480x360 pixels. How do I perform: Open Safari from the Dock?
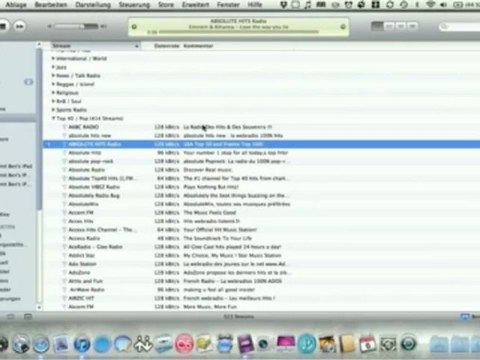(x=41, y=344)
